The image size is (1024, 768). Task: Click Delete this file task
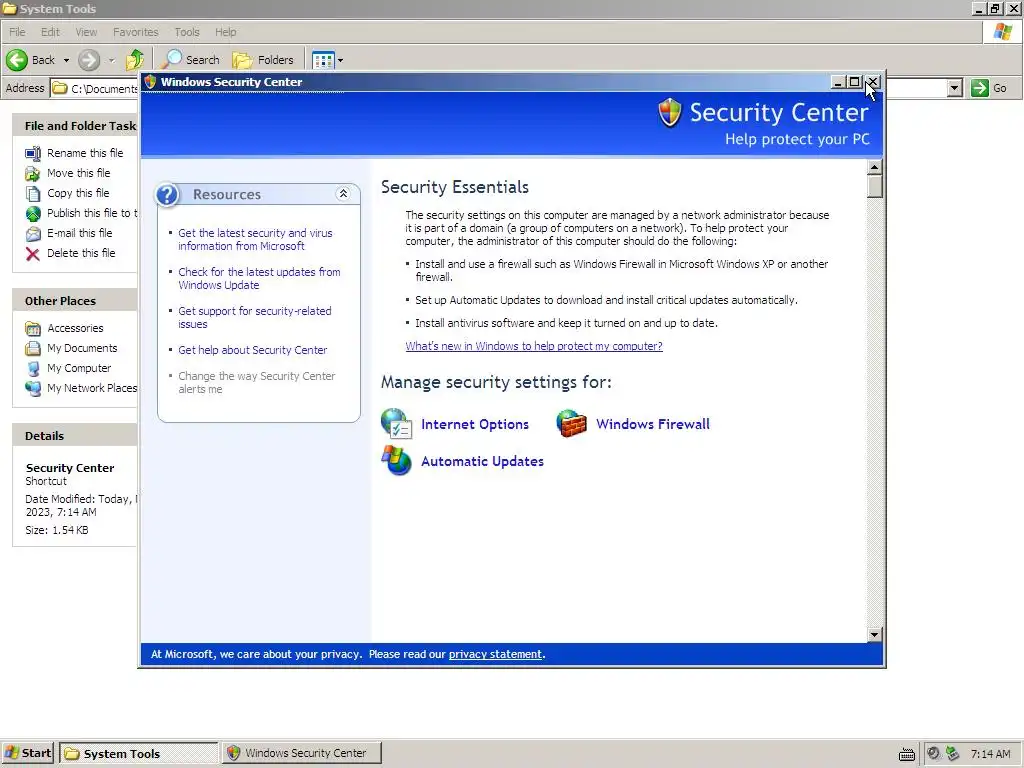click(81, 253)
